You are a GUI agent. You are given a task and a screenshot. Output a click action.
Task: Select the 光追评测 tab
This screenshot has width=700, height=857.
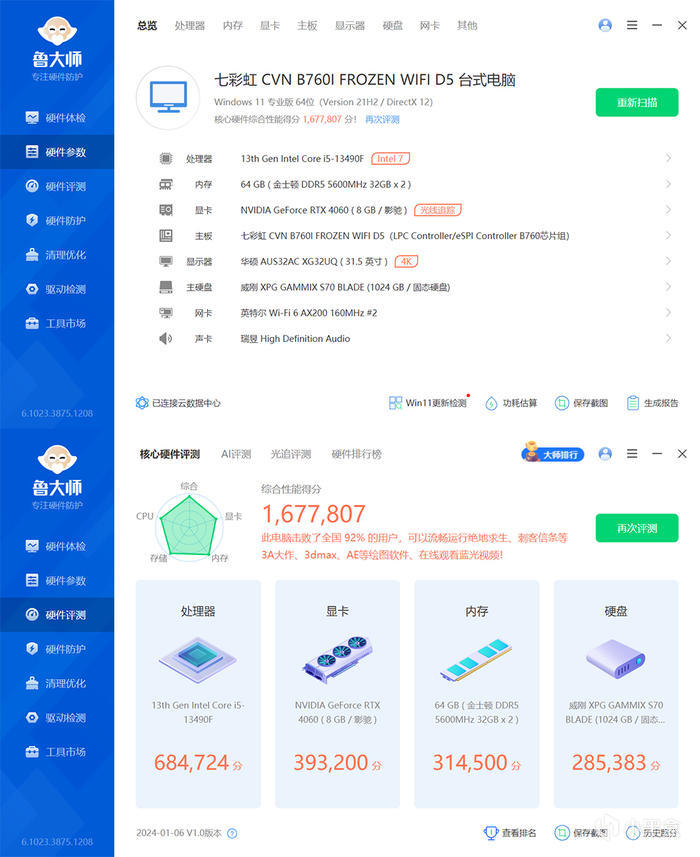click(291, 454)
